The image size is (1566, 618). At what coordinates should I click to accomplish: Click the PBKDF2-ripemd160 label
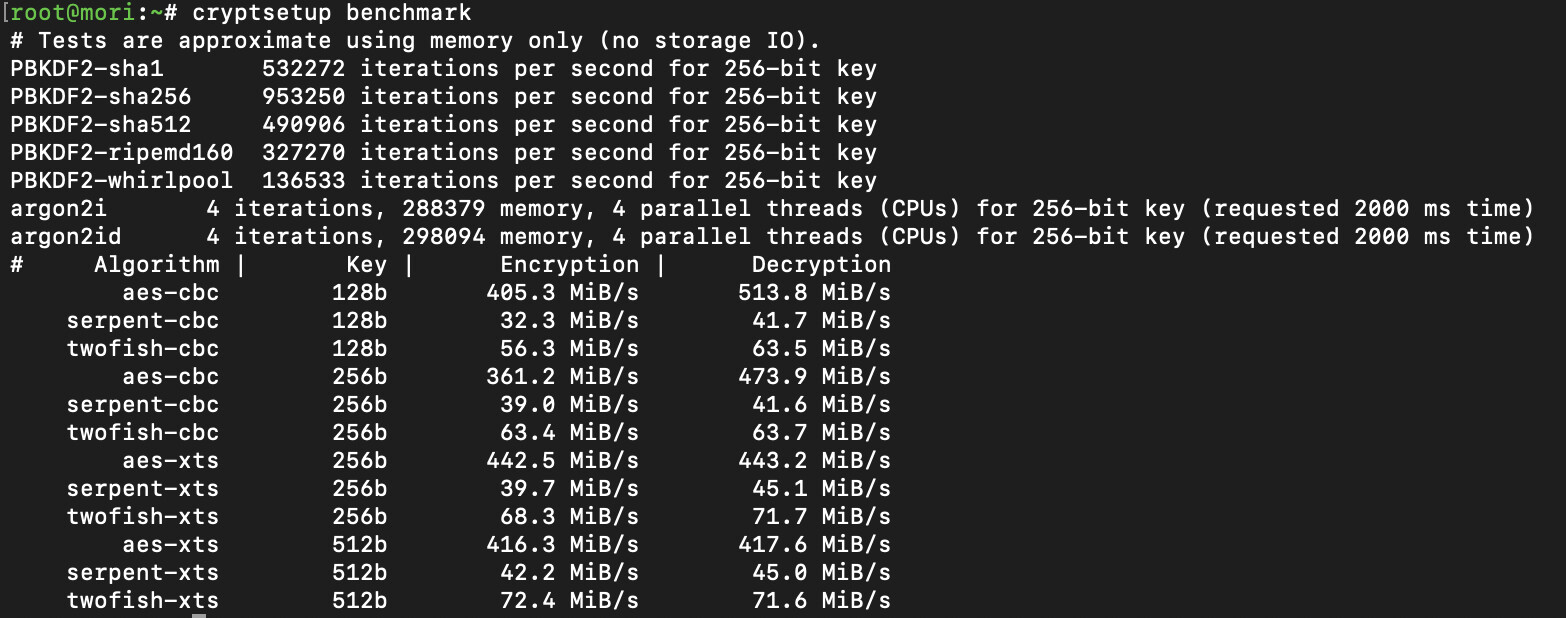[x=122, y=153]
